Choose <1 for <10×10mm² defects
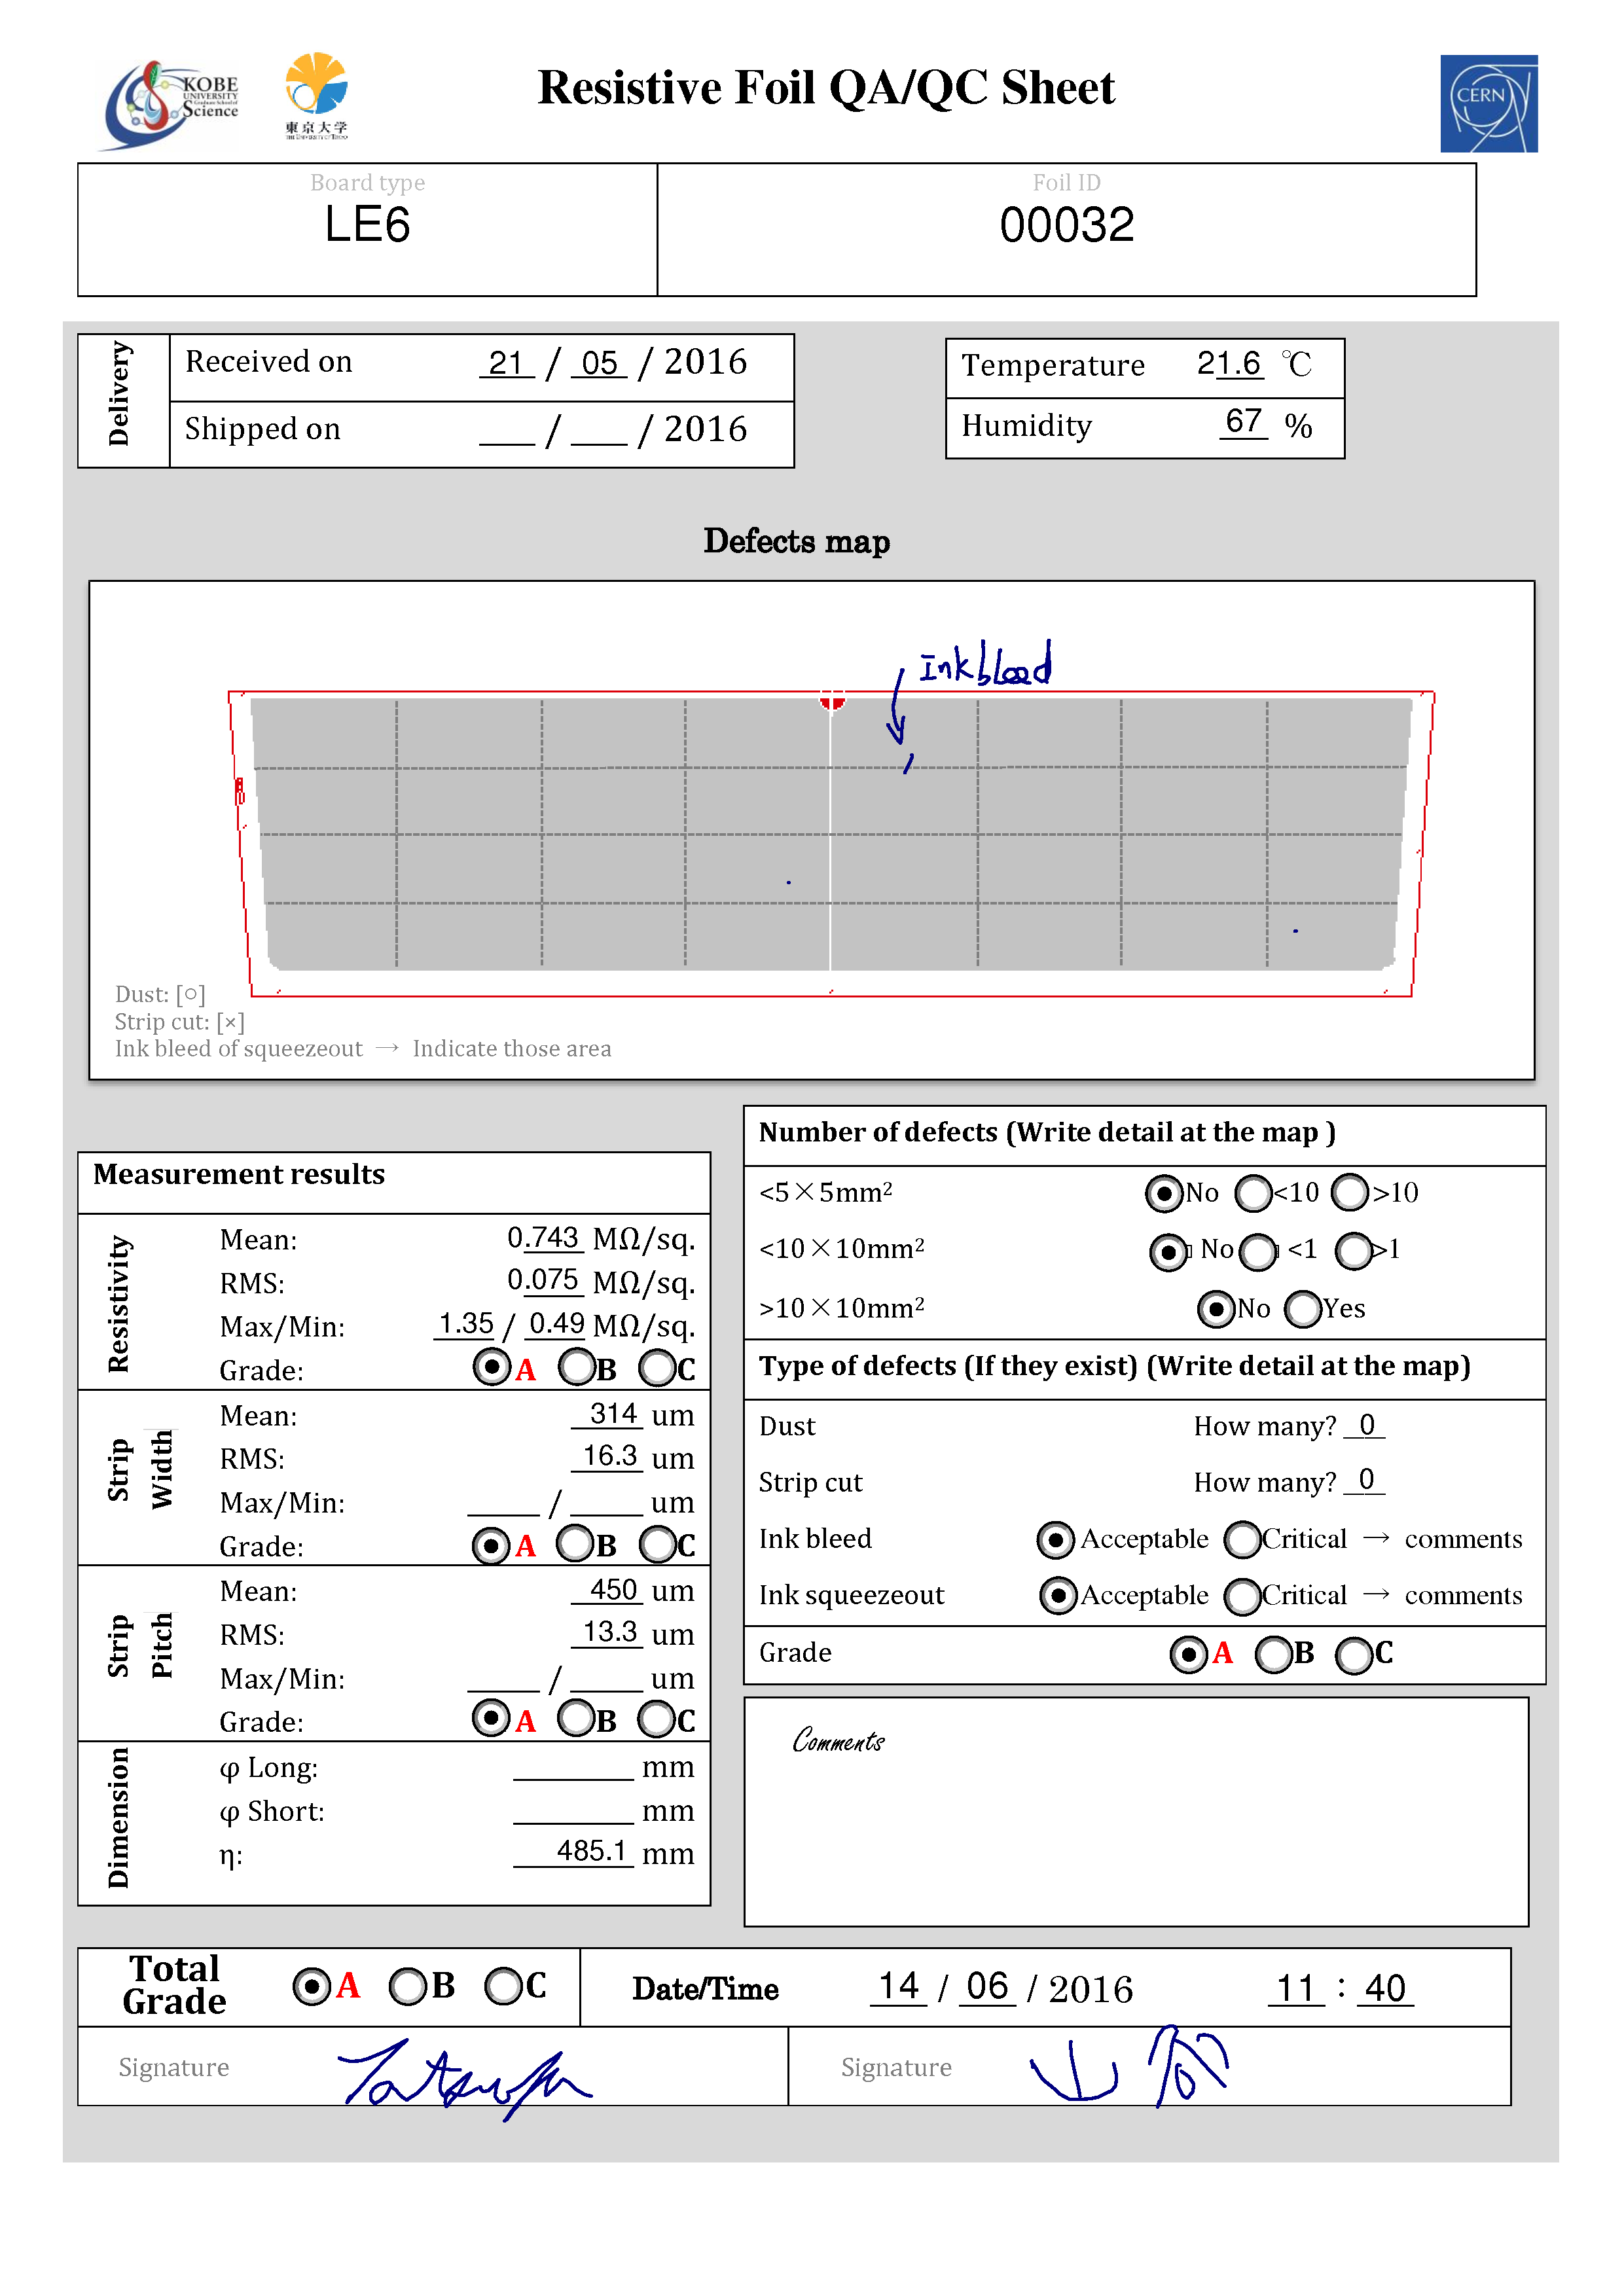1624x2296 pixels. coord(1258,1251)
